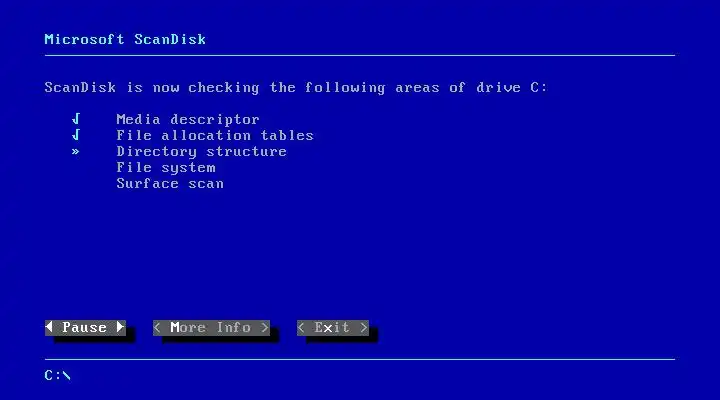Click the 'Microsoft ScanDisk' title text

point(125,39)
